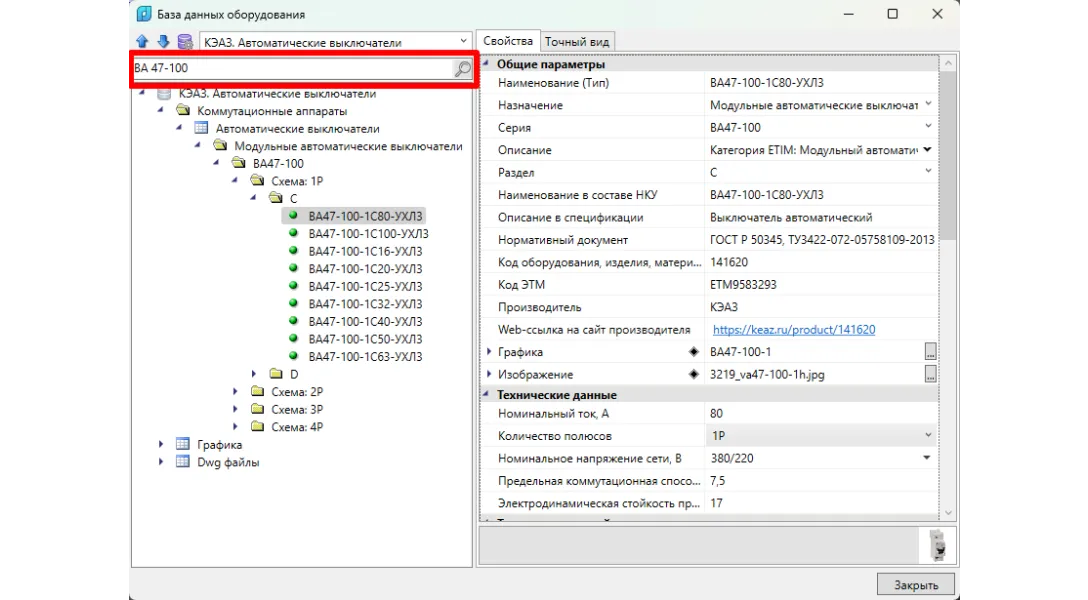Open the database settings icon in toolbar

pyautogui.click(x=185, y=42)
